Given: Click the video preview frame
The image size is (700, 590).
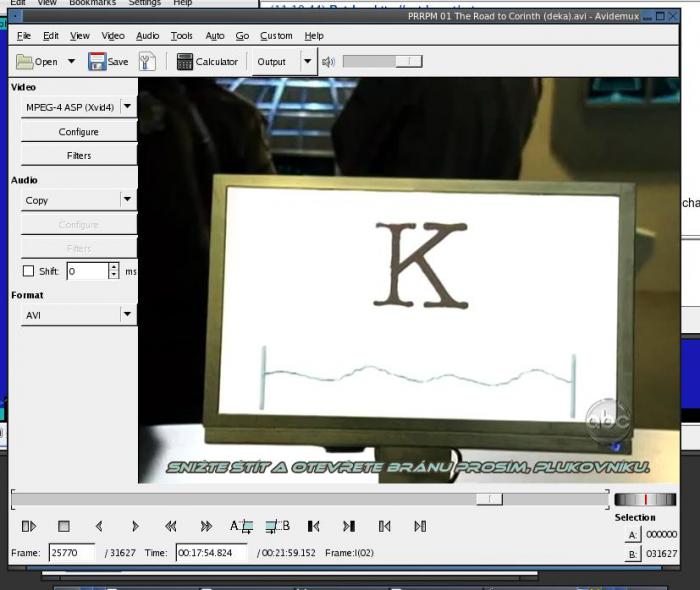Looking at the screenshot, I should click(409, 280).
